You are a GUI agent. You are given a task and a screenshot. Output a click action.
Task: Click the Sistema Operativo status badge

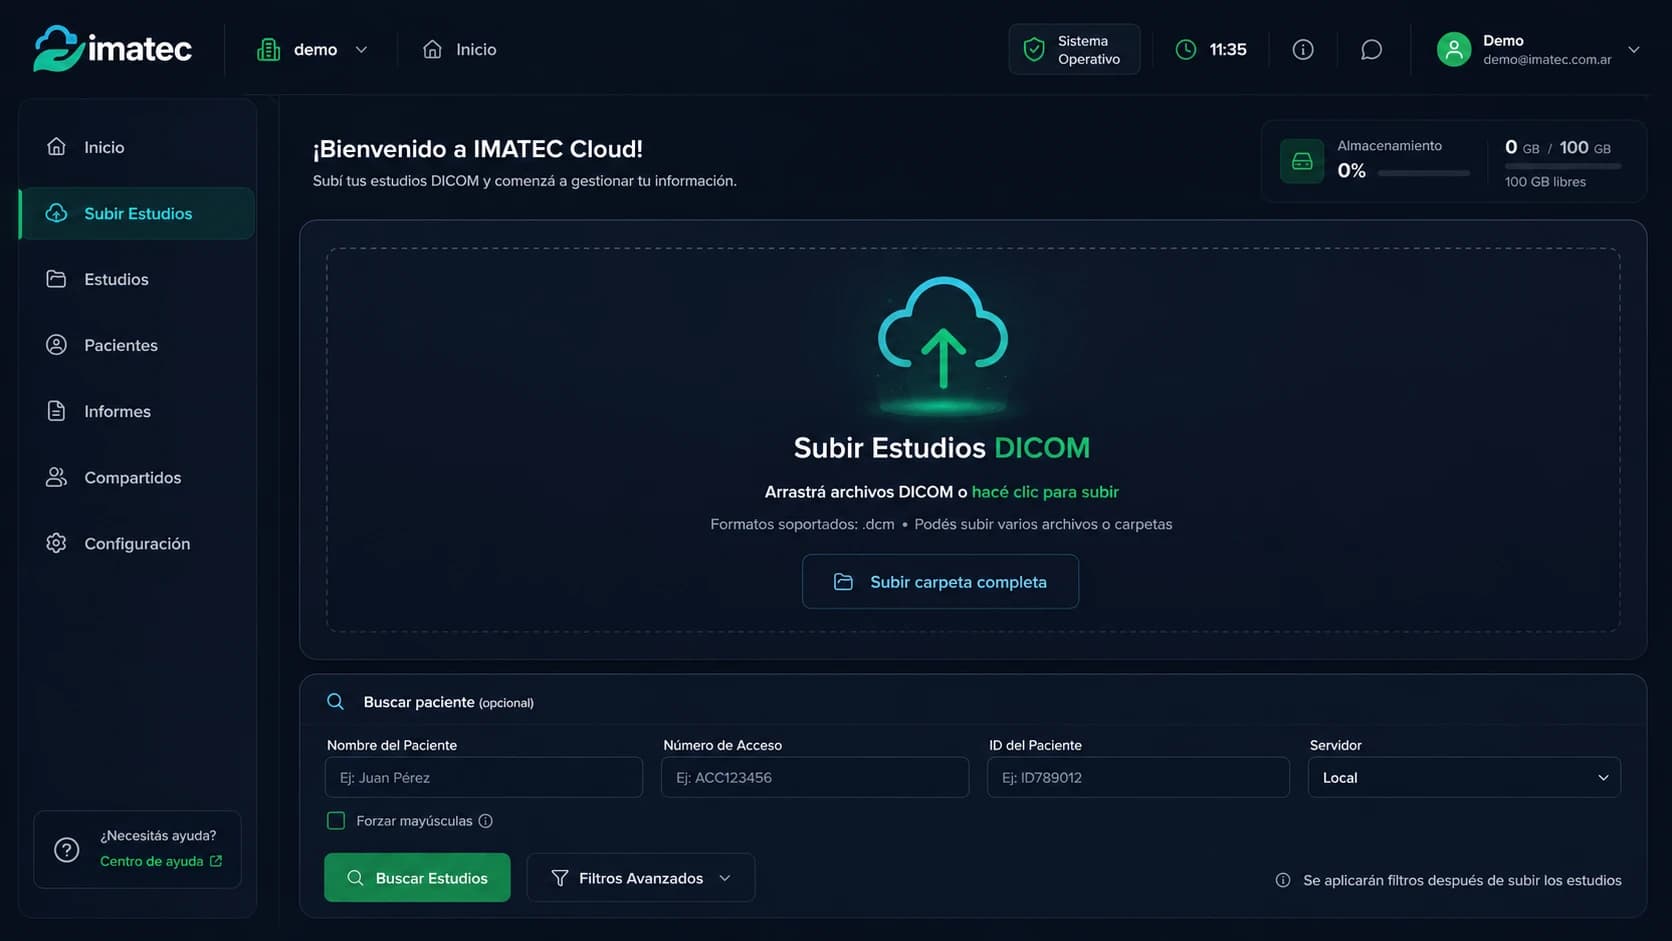(1074, 49)
